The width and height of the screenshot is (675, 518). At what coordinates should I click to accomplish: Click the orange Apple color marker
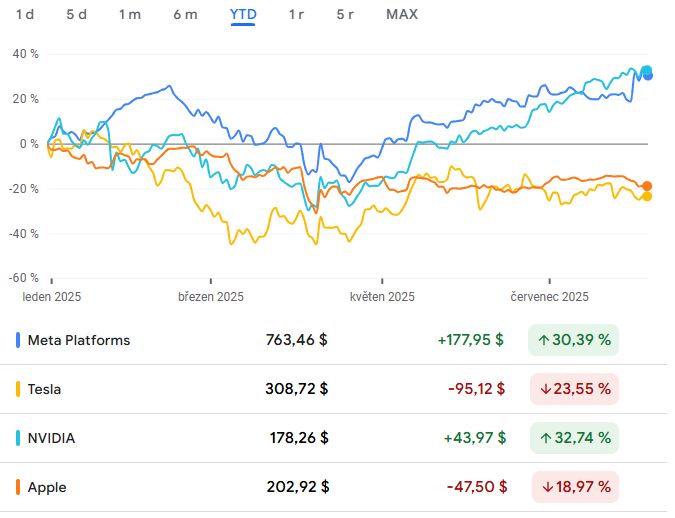pyautogui.click(x=18, y=487)
